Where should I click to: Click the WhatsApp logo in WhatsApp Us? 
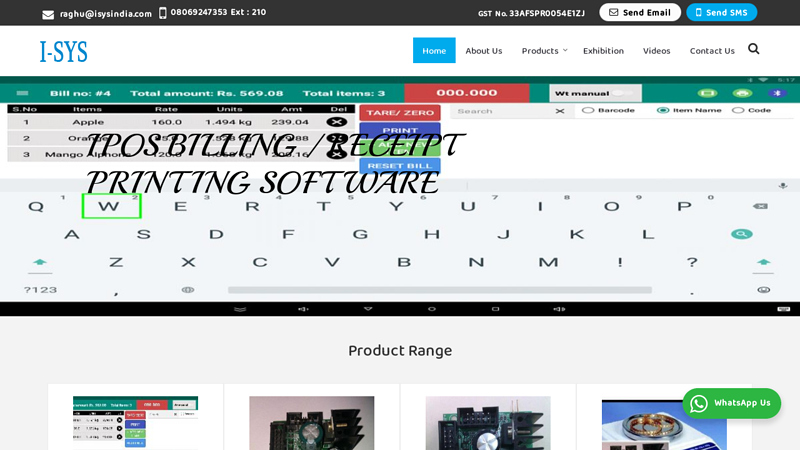(699, 403)
